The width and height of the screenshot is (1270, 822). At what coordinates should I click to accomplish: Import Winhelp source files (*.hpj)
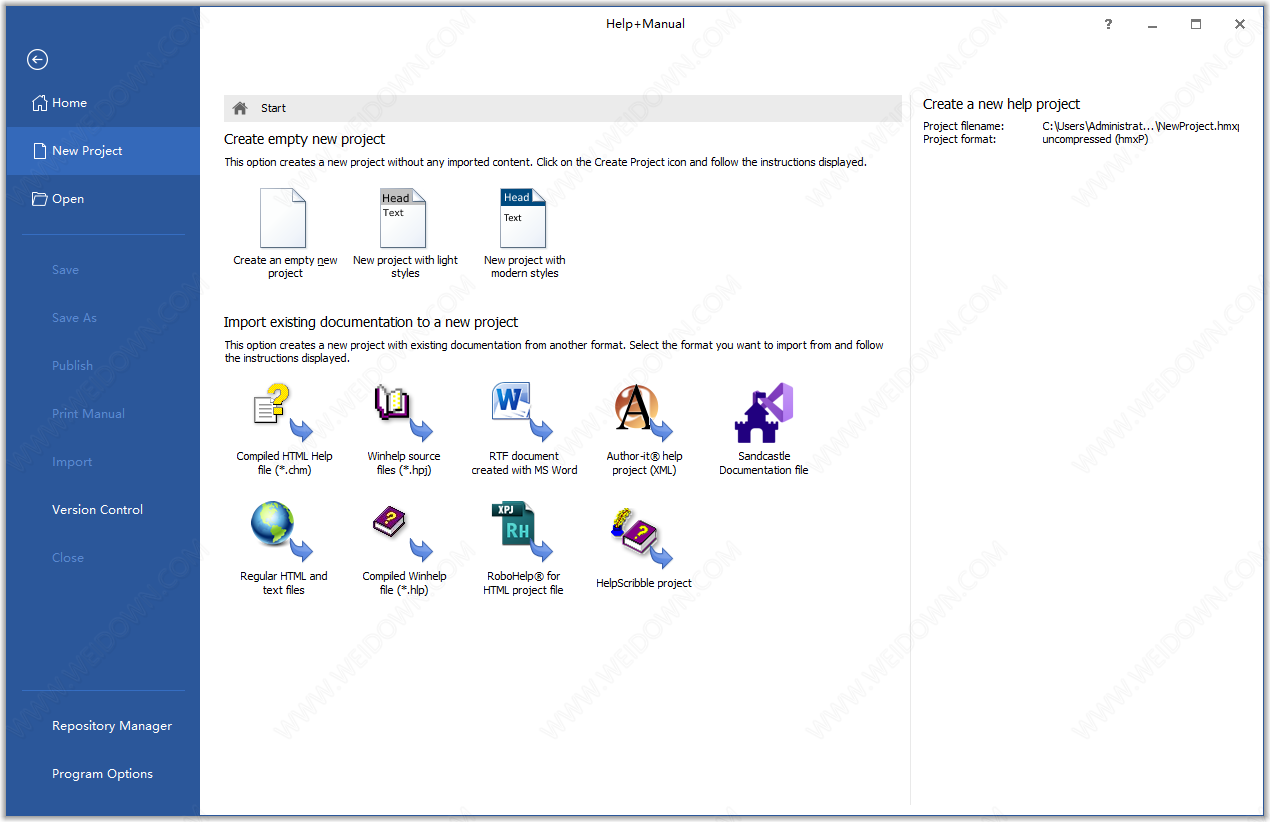click(x=403, y=413)
